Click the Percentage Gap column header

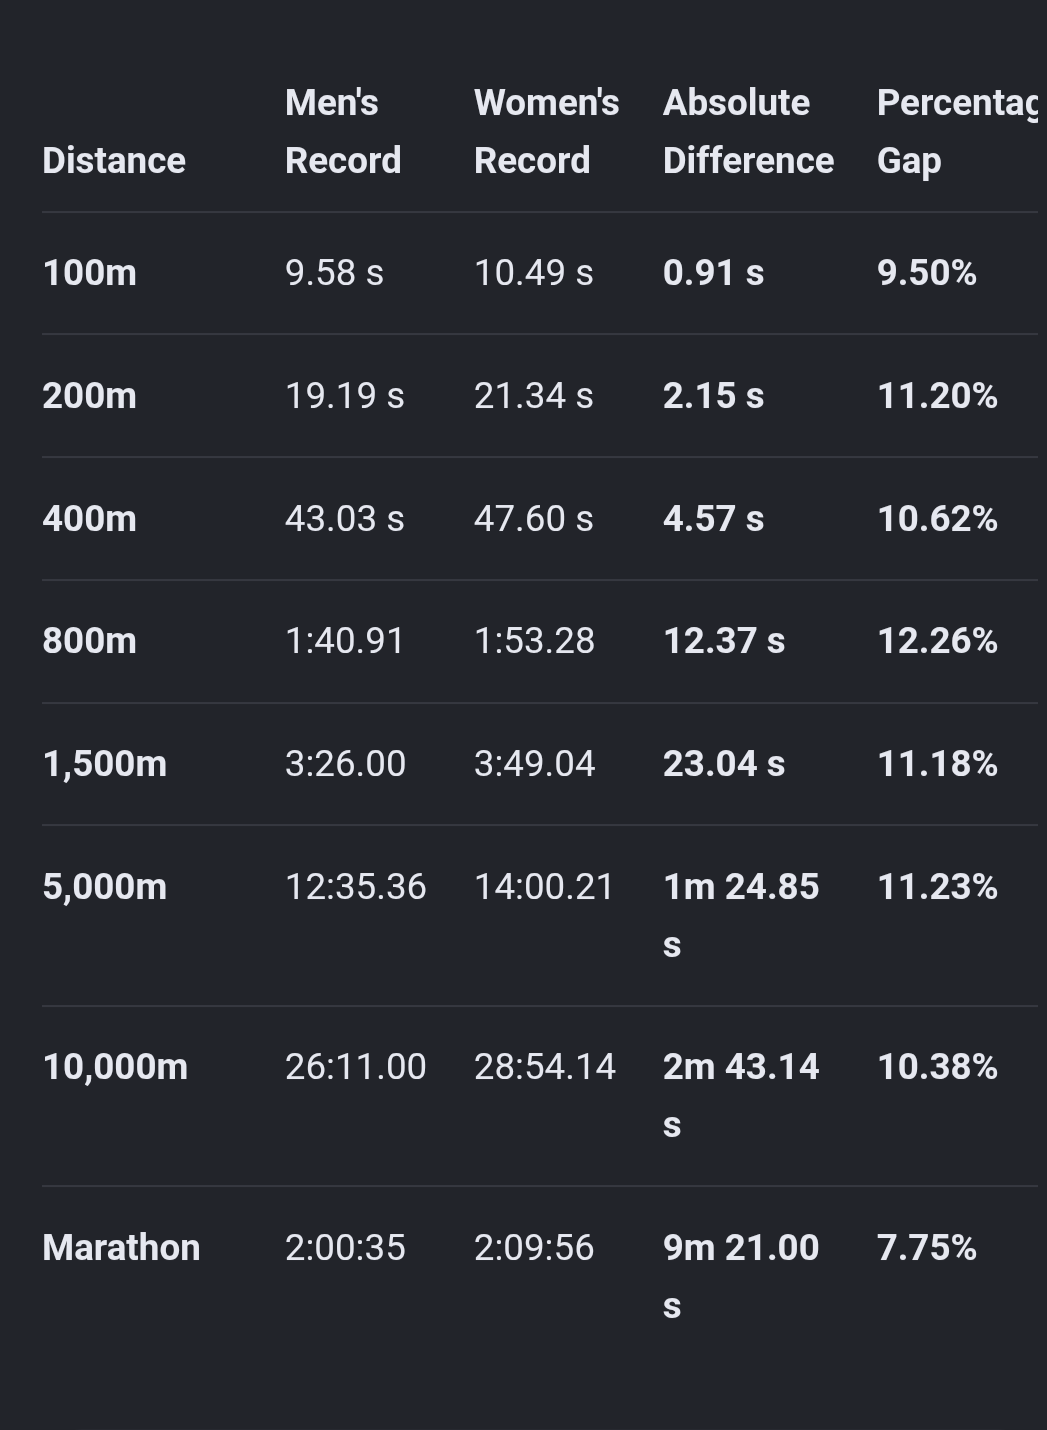(x=957, y=131)
